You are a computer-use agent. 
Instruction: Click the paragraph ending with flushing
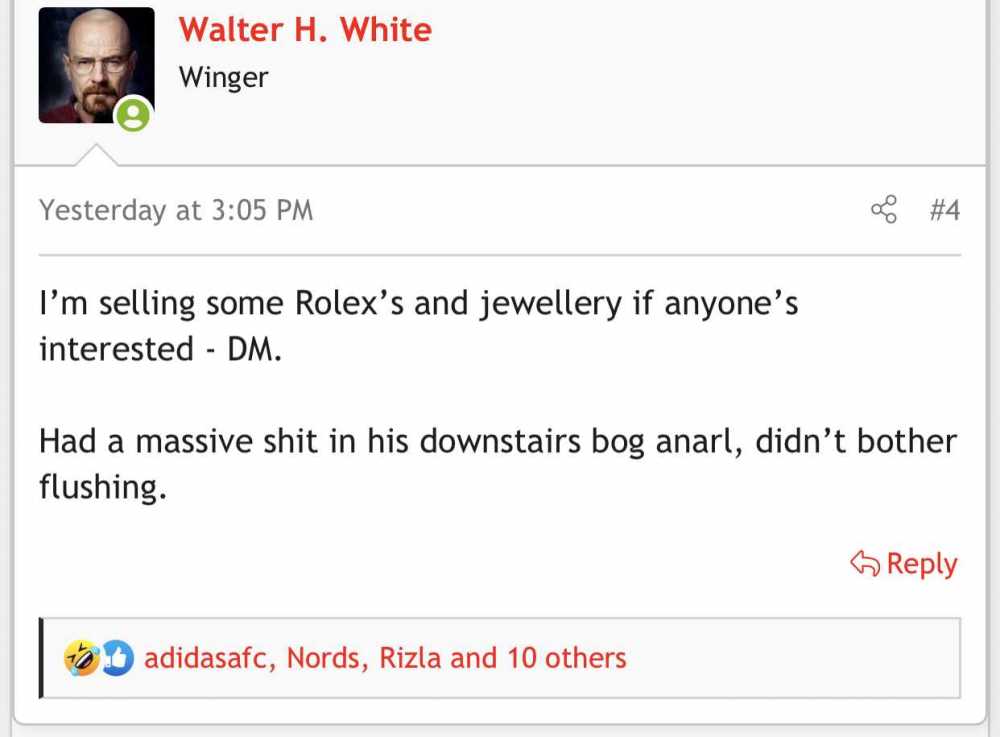tap(498, 463)
